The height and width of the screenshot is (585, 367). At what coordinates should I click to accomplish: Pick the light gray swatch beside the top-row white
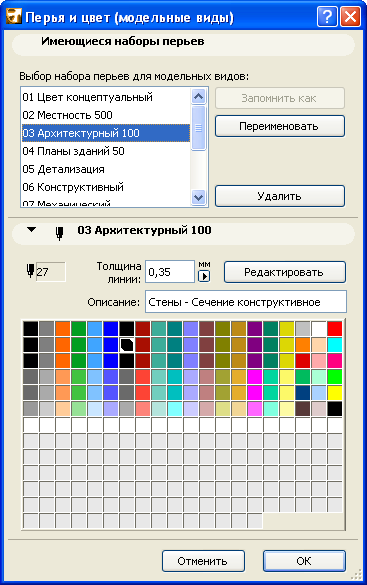coord(303,329)
